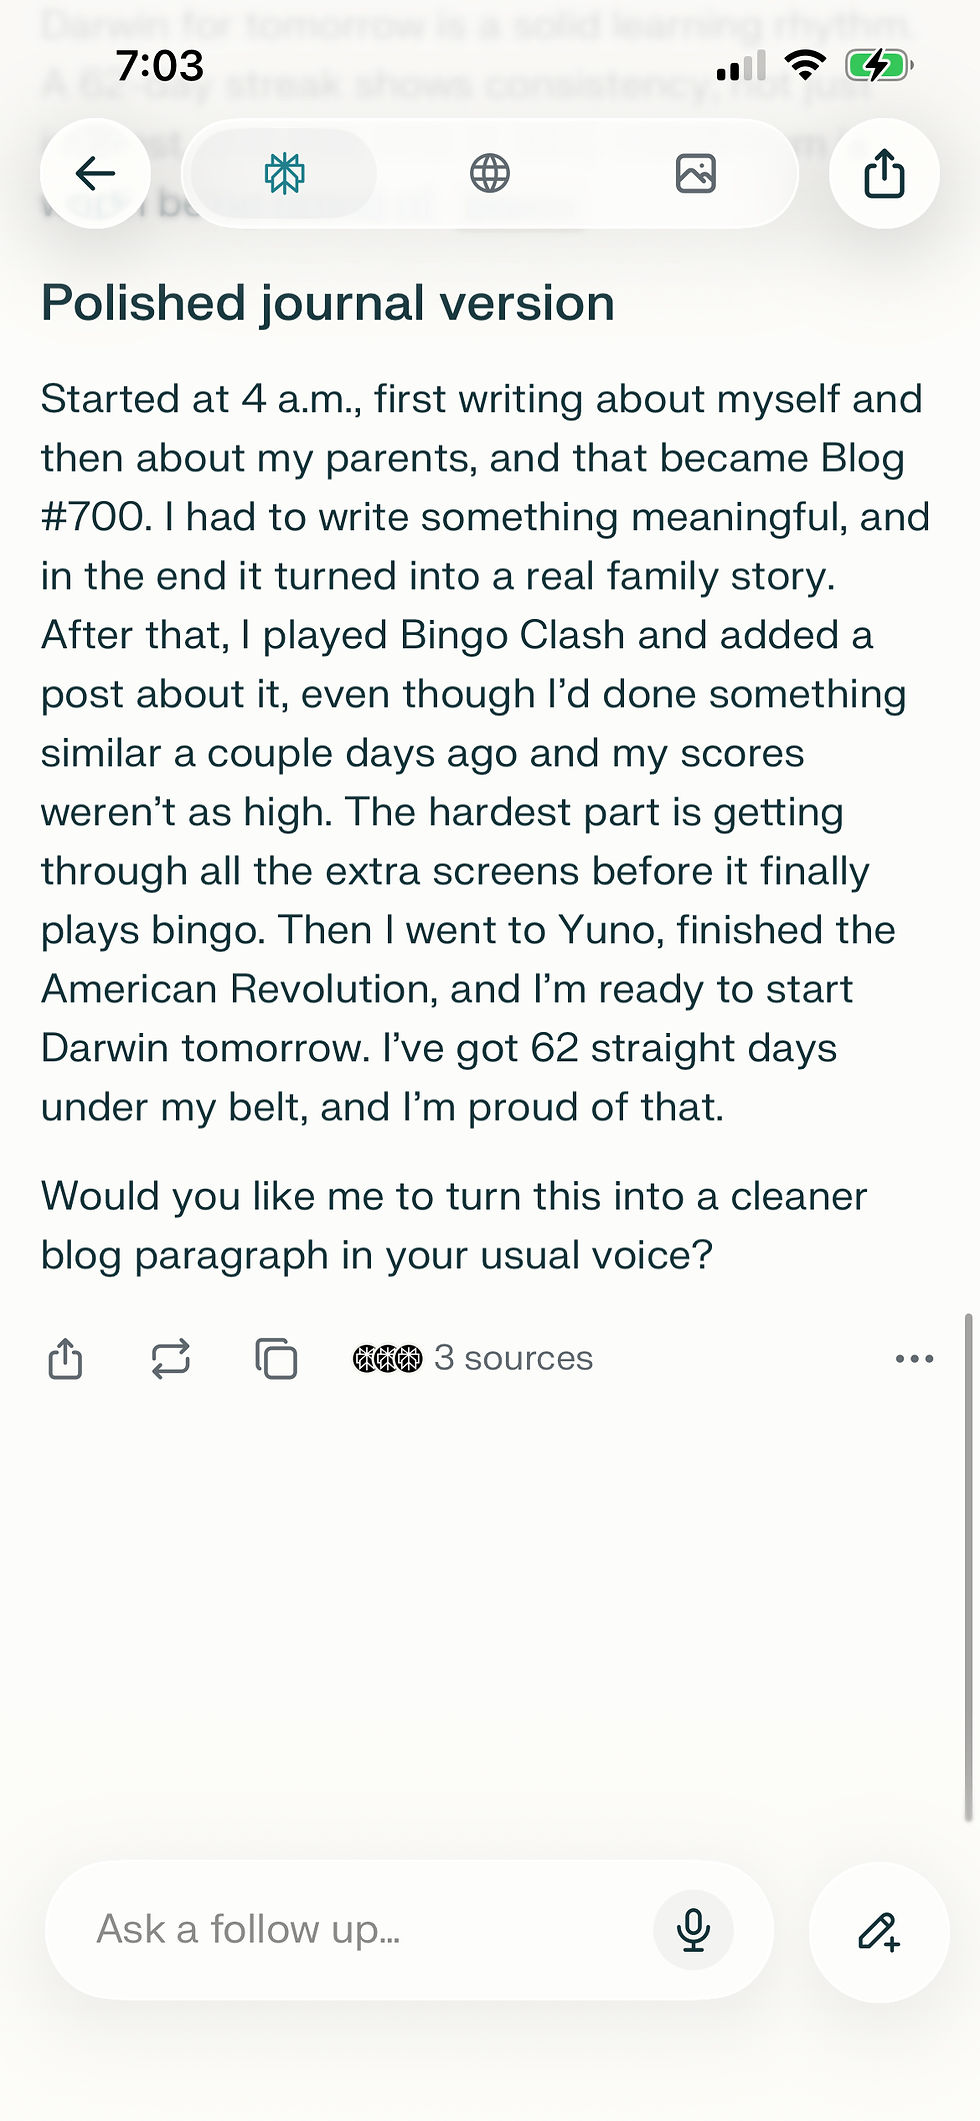
Task: Open the images tab
Action: coord(695,174)
